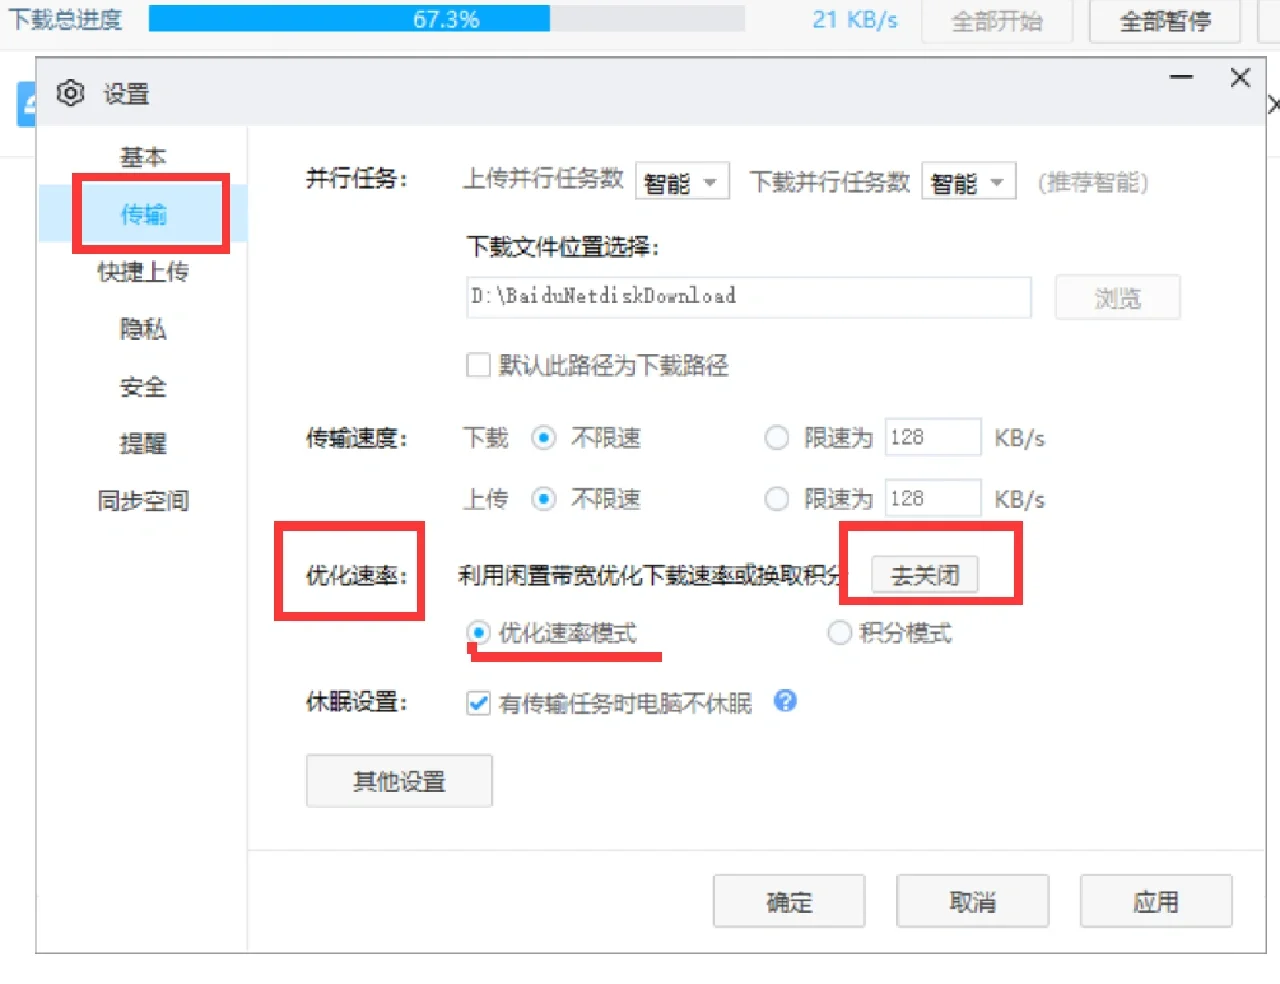Open 其他设置 for more options
The width and height of the screenshot is (1280, 984).
(x=398, y=781)
